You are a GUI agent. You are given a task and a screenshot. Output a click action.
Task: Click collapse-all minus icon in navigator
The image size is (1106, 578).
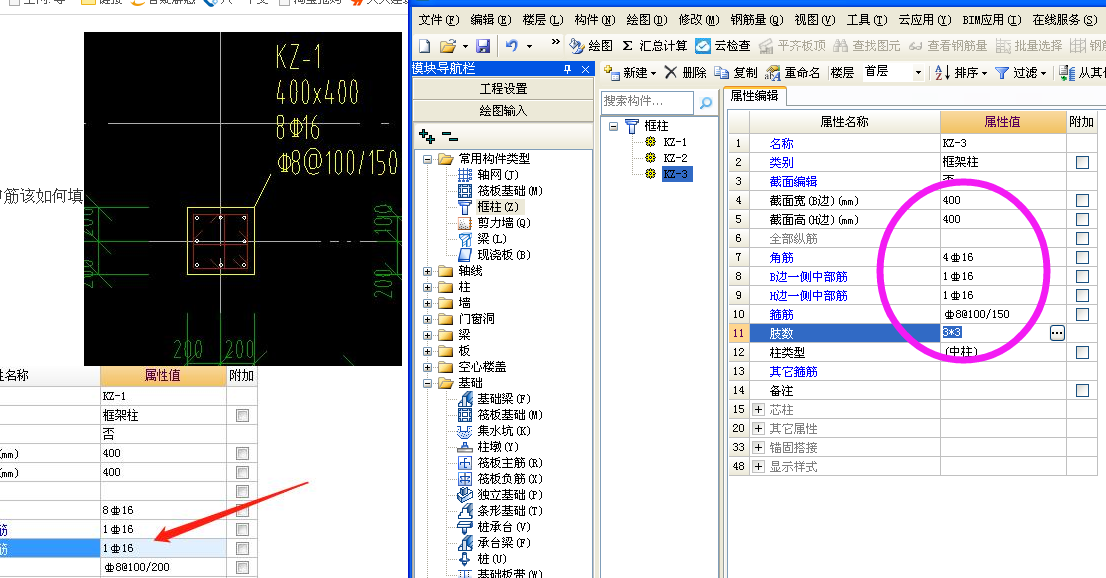tap(449, 136)
